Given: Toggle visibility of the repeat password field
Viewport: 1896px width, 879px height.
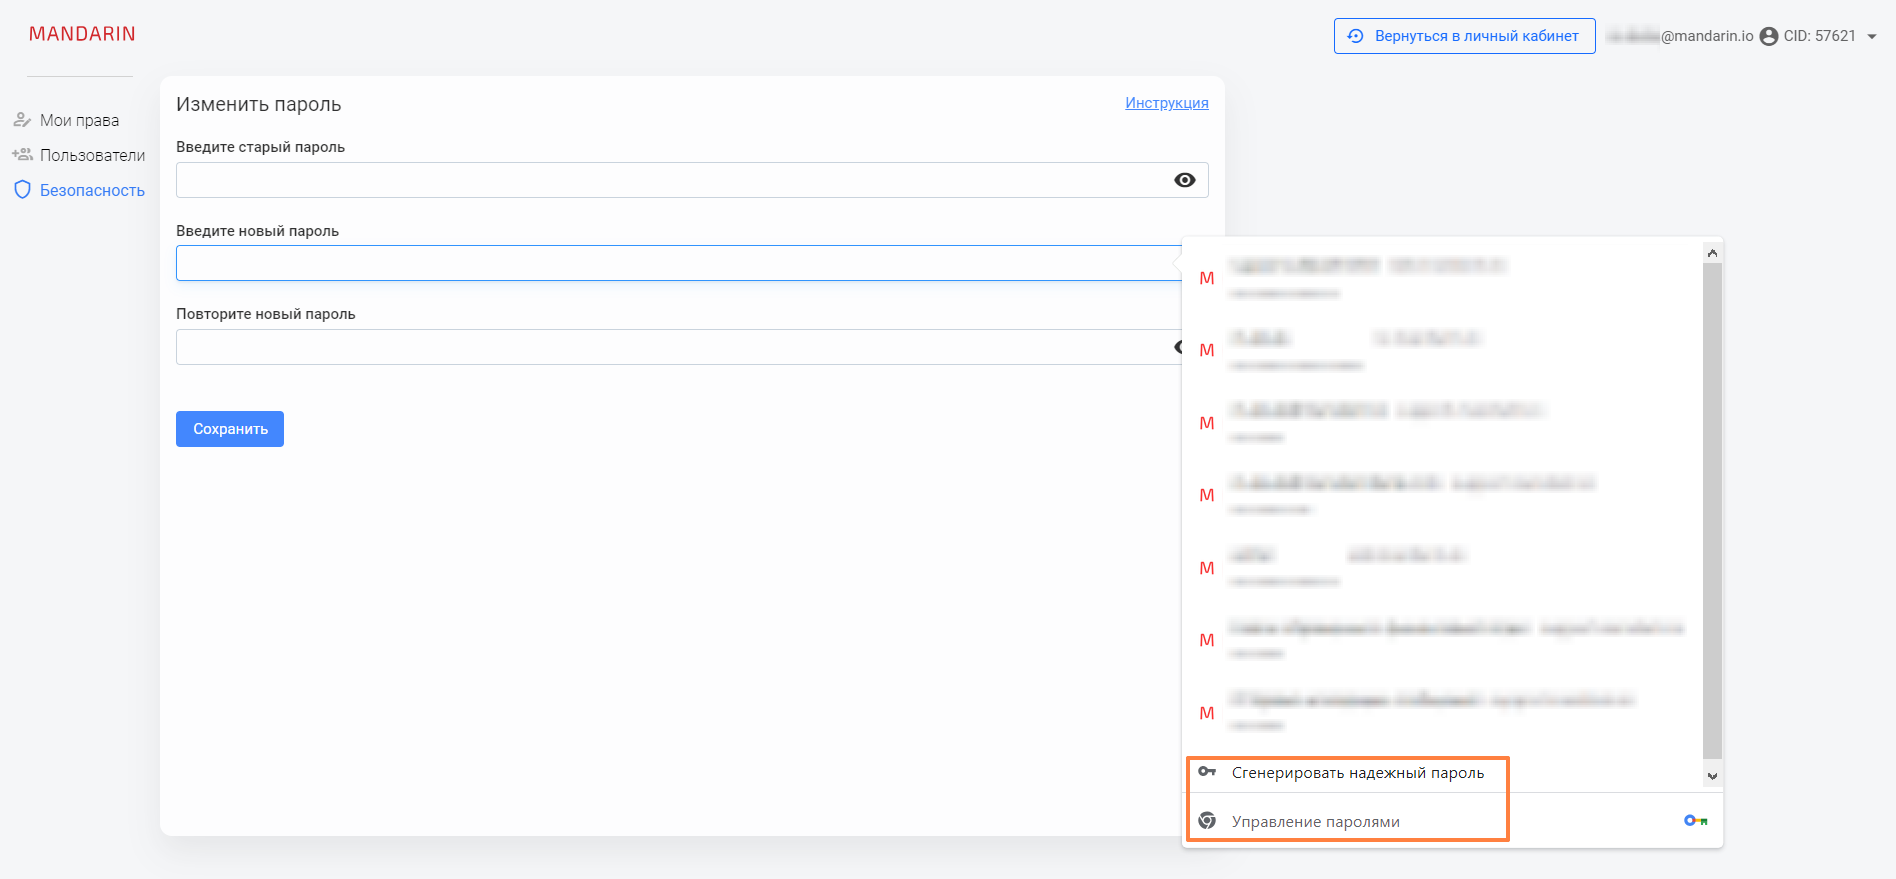Looking at the screenshot, I should pos(1178,347).
